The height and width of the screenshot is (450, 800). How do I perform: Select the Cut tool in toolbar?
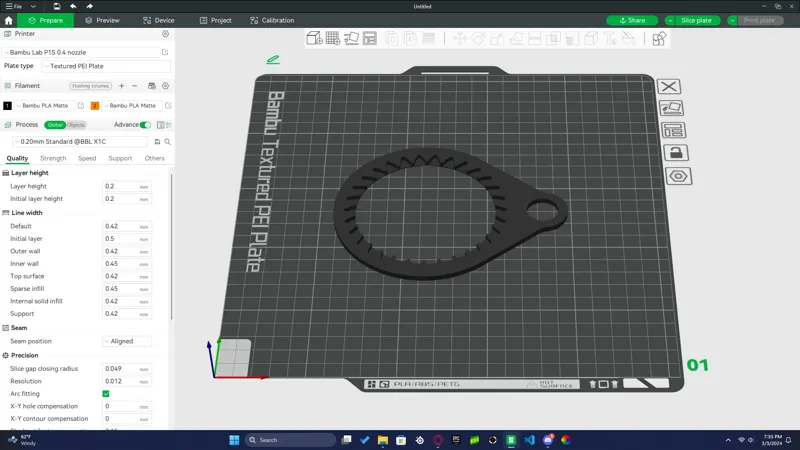coord(534,38)
